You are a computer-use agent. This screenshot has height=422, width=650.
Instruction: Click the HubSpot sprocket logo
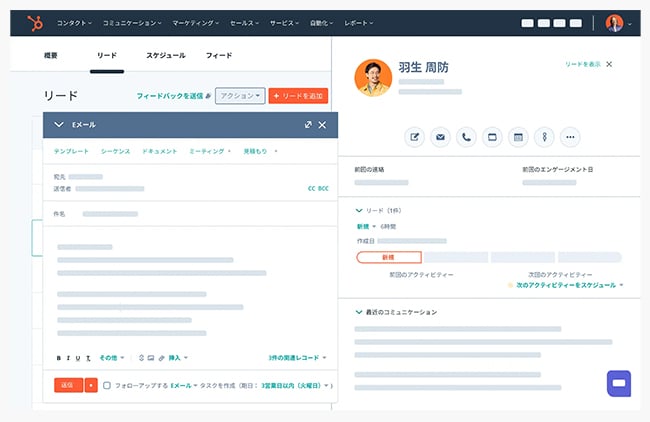tap(35, 23)
